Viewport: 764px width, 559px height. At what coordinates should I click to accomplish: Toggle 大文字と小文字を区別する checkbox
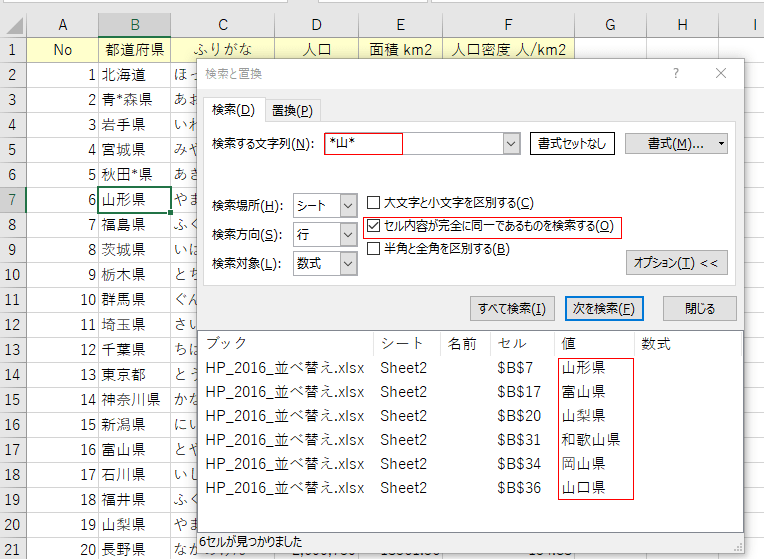373,203
